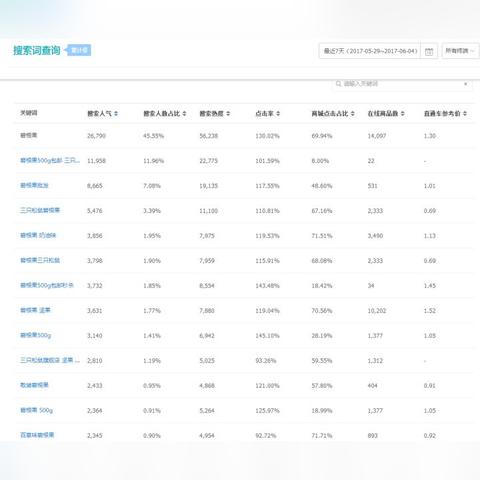This screenshot has width=480, height=480.
Task: Select the 130.02% click rate cell
Action: point(267,136)
